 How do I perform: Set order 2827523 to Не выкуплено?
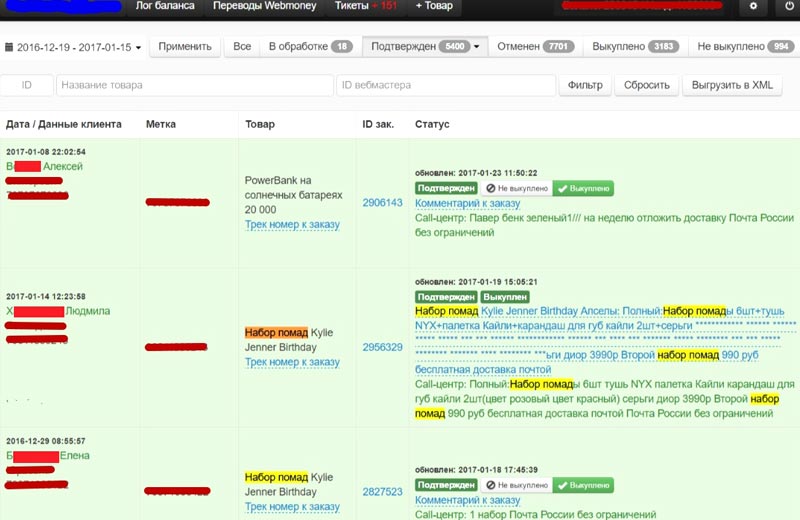(x=517, y=485)
